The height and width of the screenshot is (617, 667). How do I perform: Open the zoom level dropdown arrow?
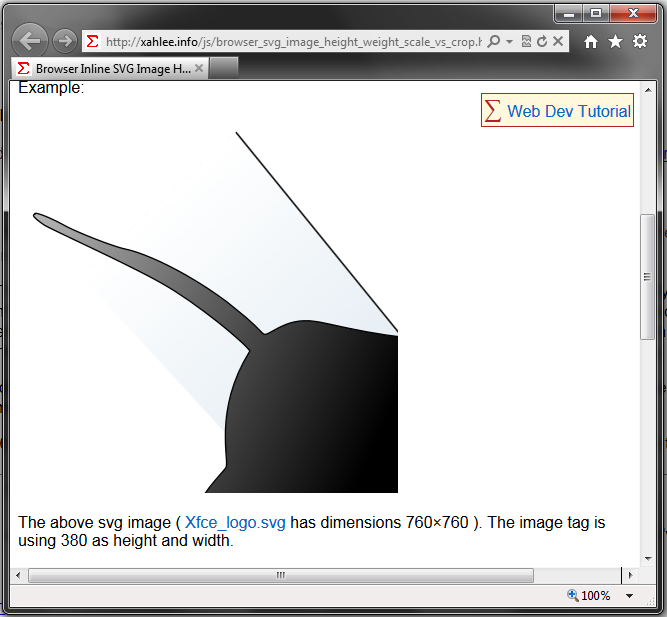tap(629, 596)
